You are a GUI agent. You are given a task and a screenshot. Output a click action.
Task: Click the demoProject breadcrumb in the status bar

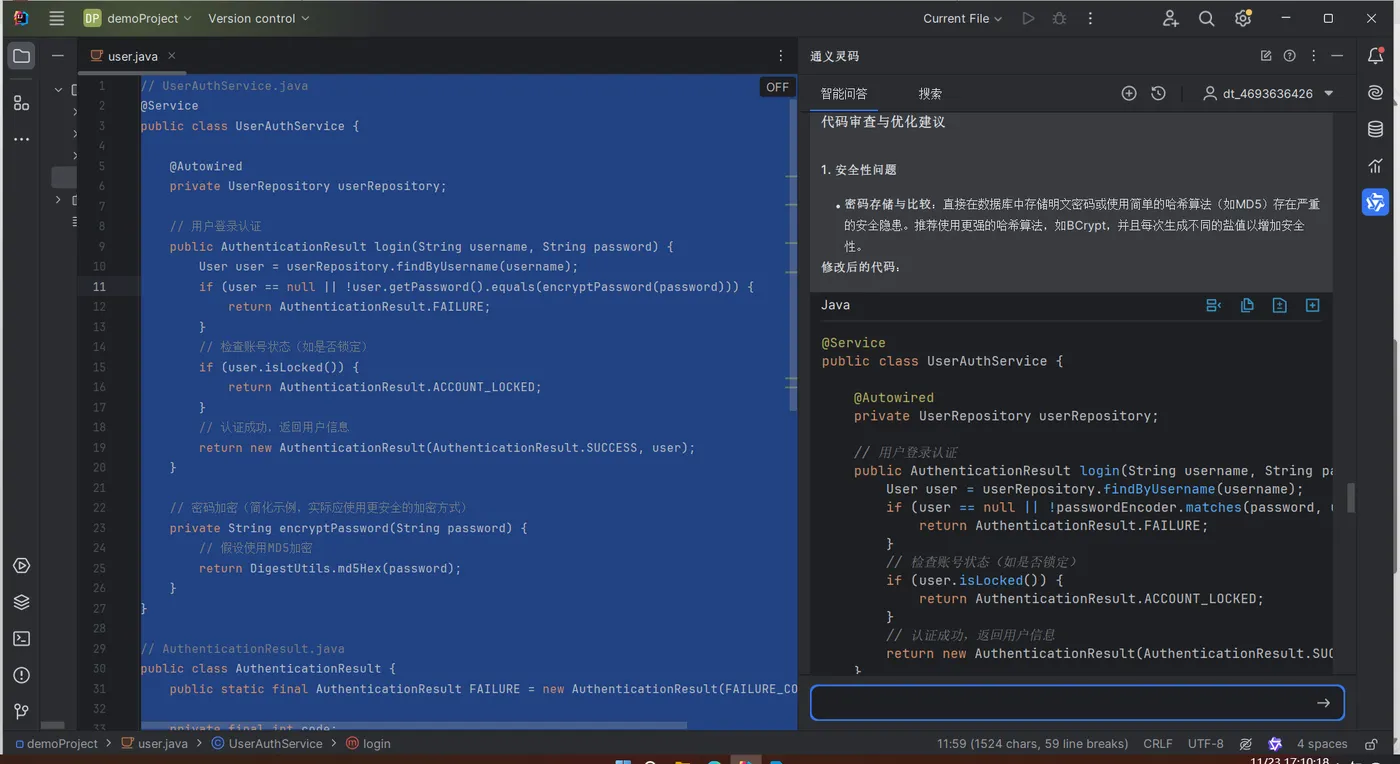(57, 744)
